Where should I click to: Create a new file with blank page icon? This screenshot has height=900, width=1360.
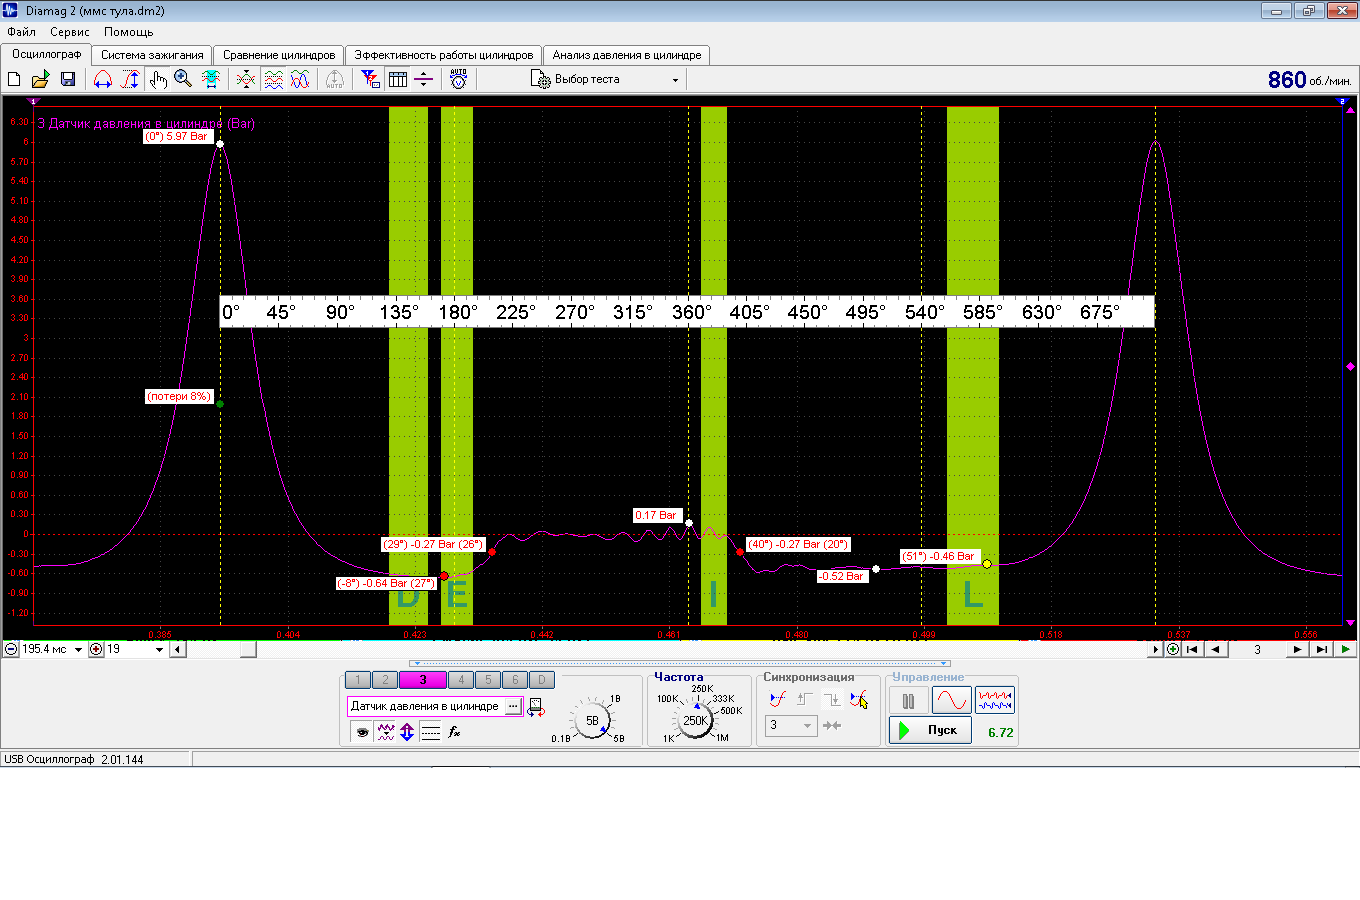tap(14, 79)
